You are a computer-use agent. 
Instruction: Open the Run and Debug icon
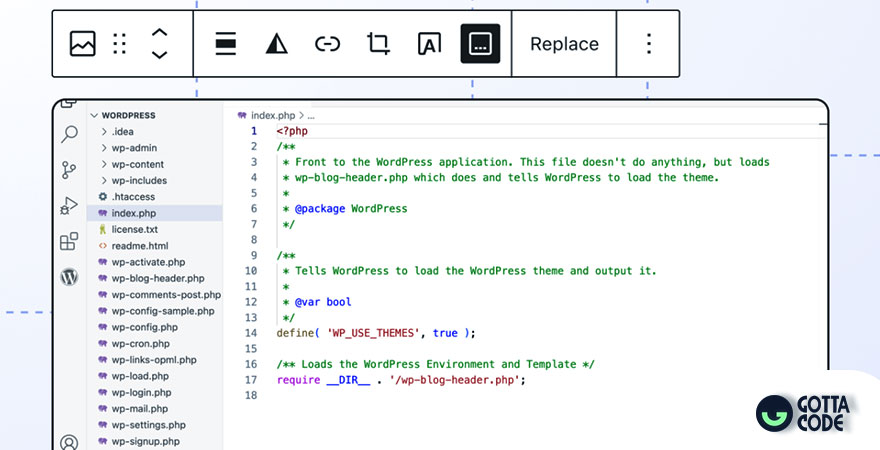click(x=69, y=206)
